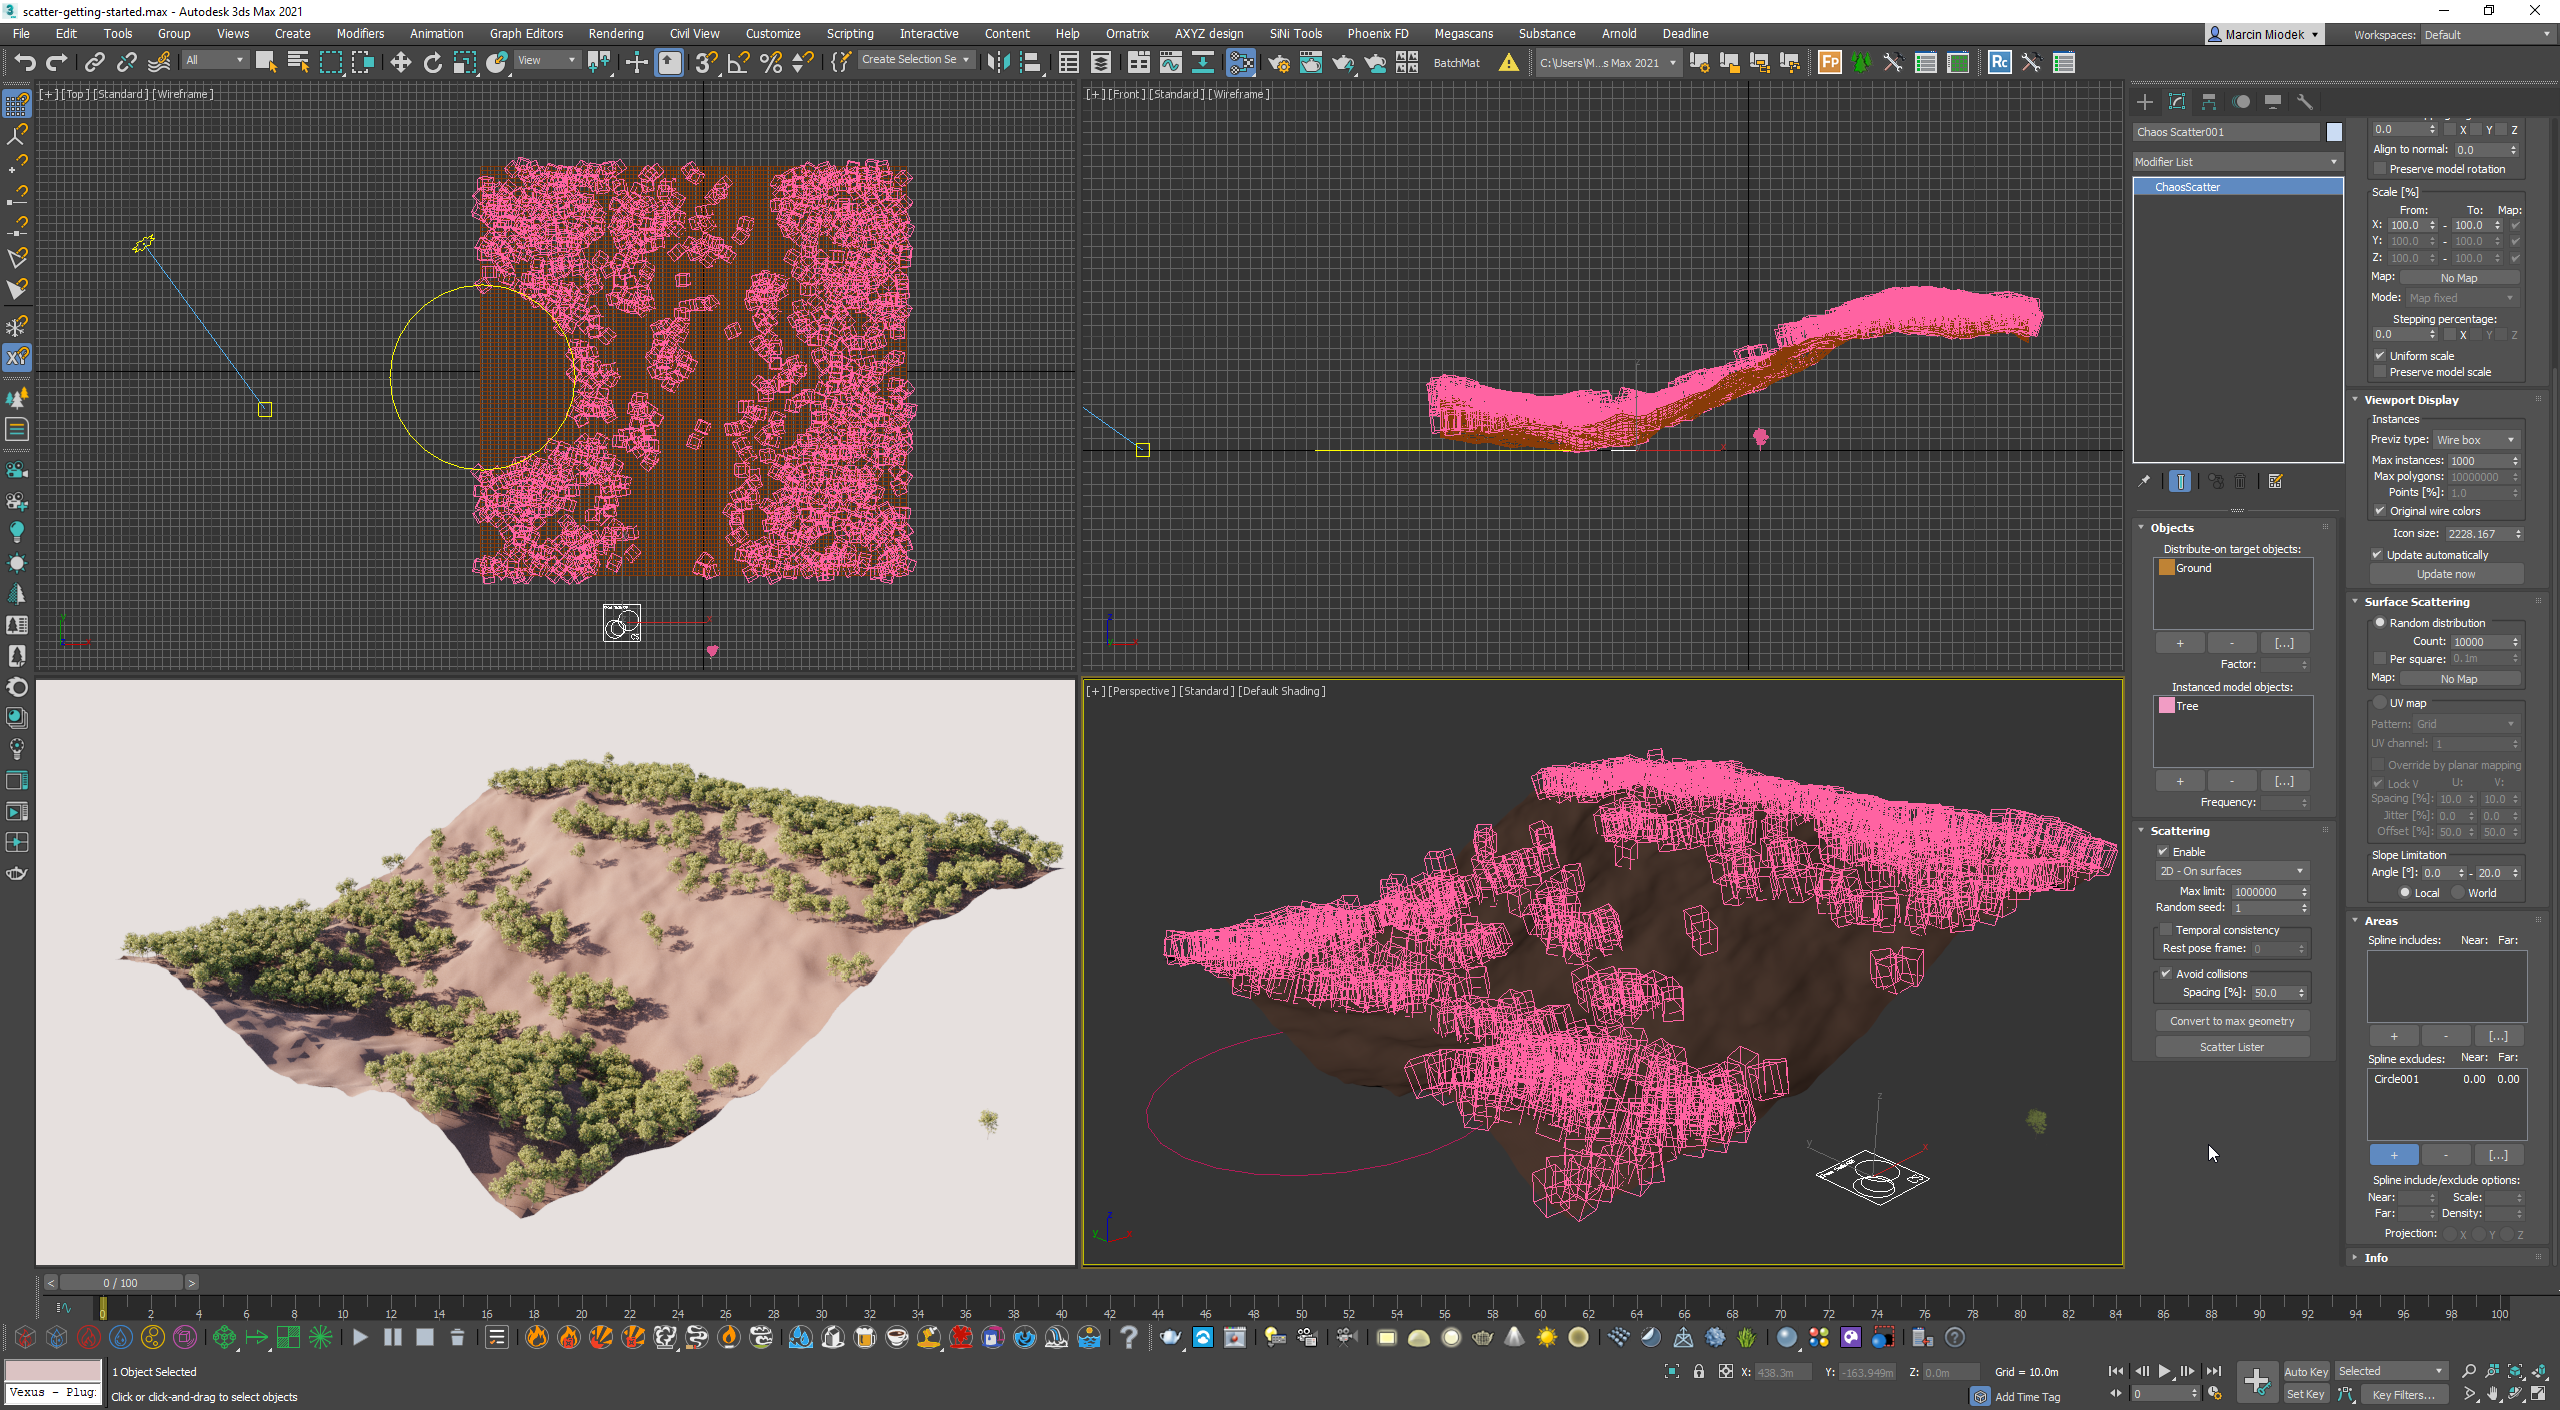
Task: Select the World slope radio button
Action: click(2458, 893)
